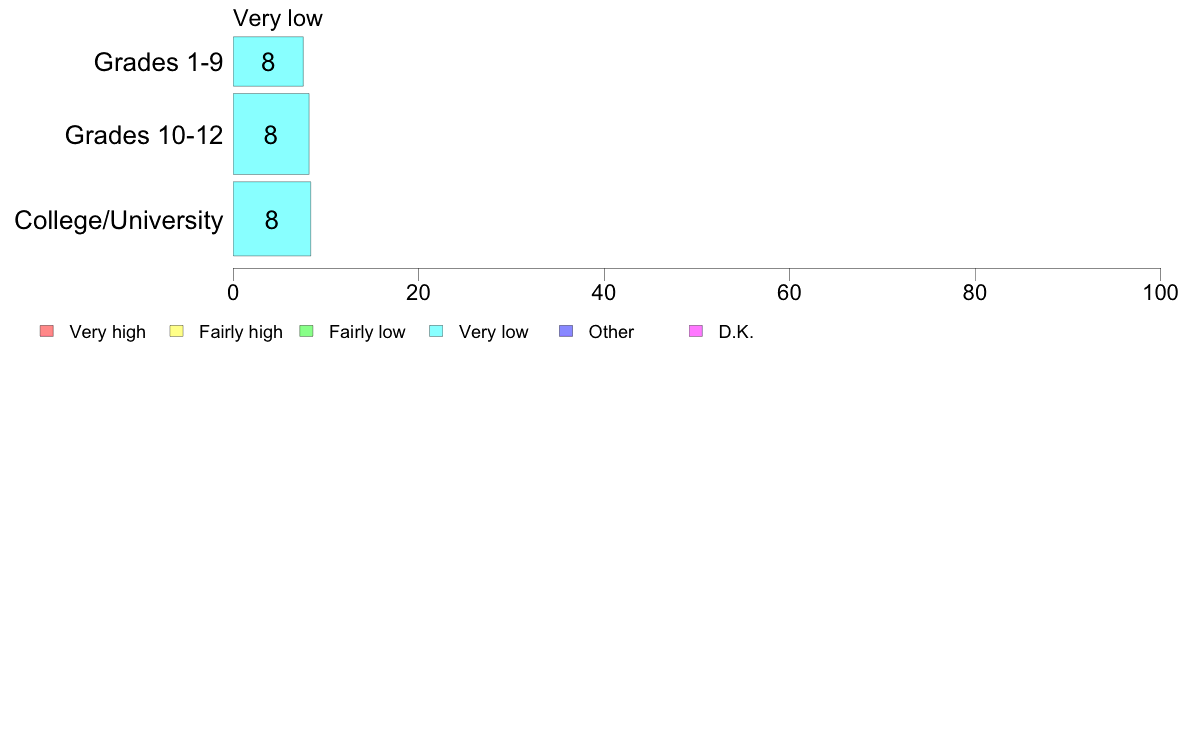
Task: Click the Fairly high legend text
Action: (241, 332)
